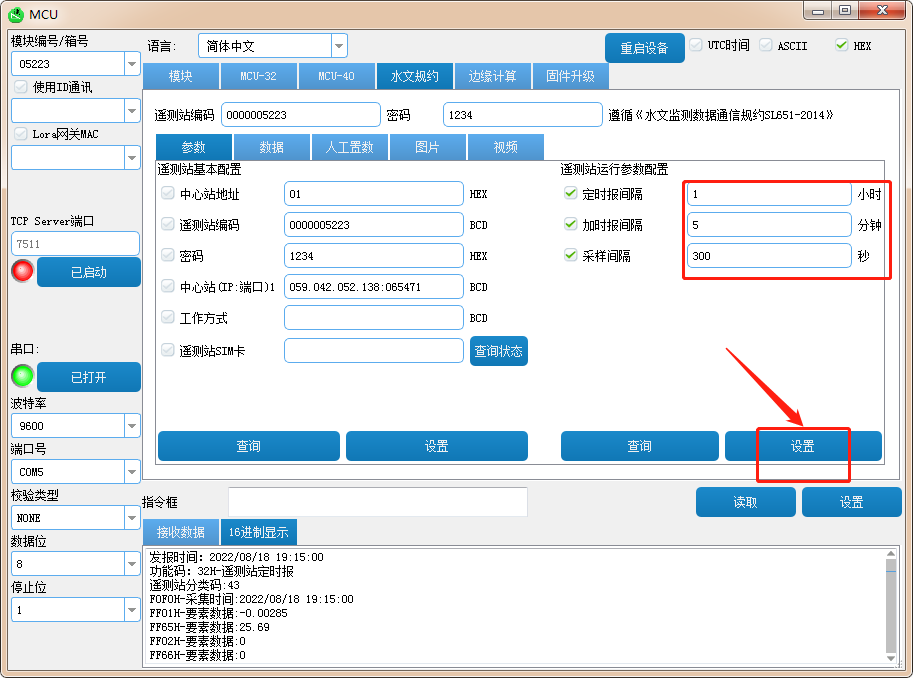Expand the 校验类型 NONE dropdown
Image resolution: width=913 pixels, height=678 pixels.
(132, 518)
